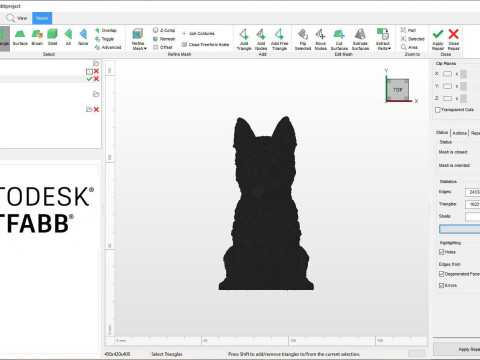The height and width of the screenshot is (360, 480).
Task: Click TOP face of view cube
Action: tap(398, 90)
